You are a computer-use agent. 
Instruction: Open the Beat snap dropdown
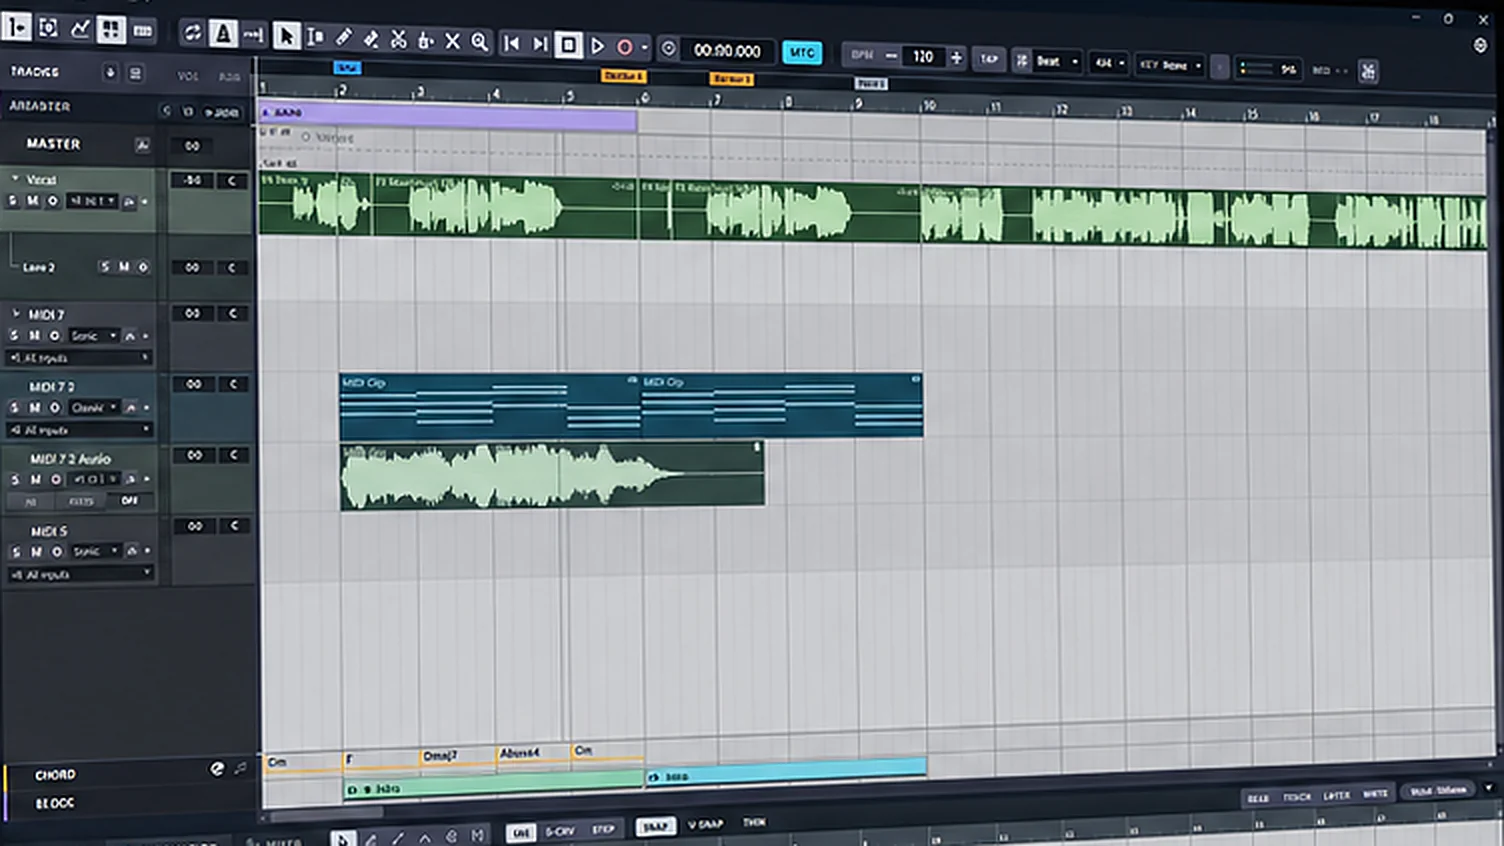tap(1056, 61)
